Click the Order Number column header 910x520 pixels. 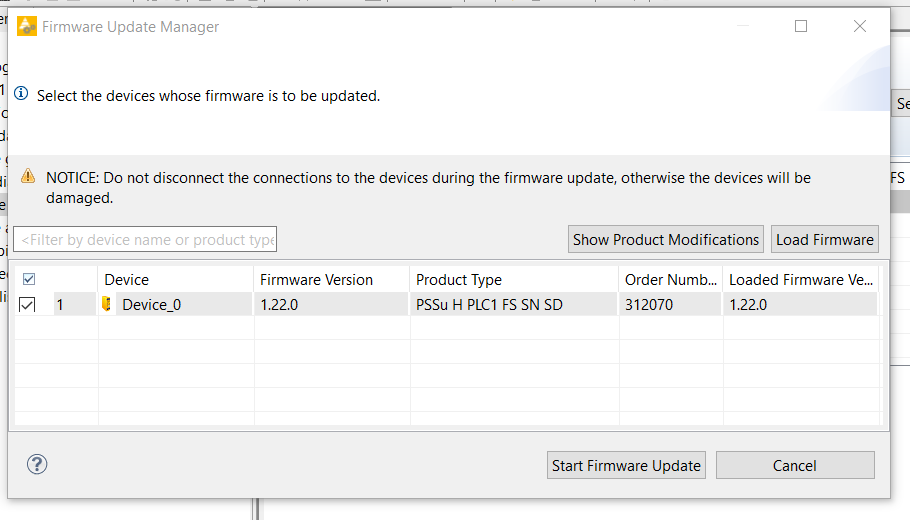click(x=671, y=280)
